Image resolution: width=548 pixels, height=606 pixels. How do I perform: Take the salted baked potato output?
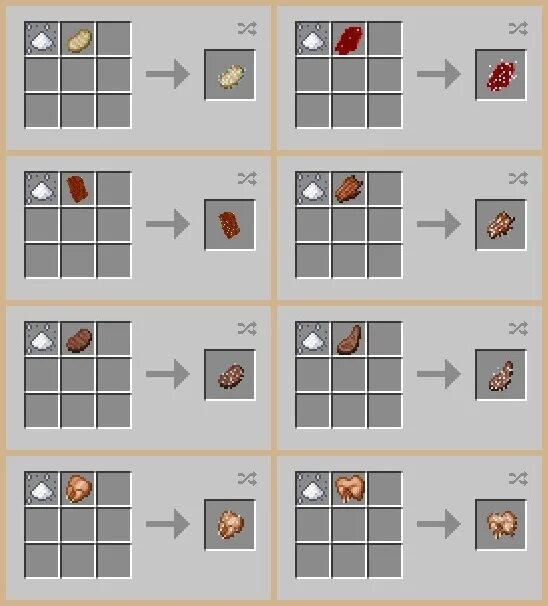[x=230, y=76]
